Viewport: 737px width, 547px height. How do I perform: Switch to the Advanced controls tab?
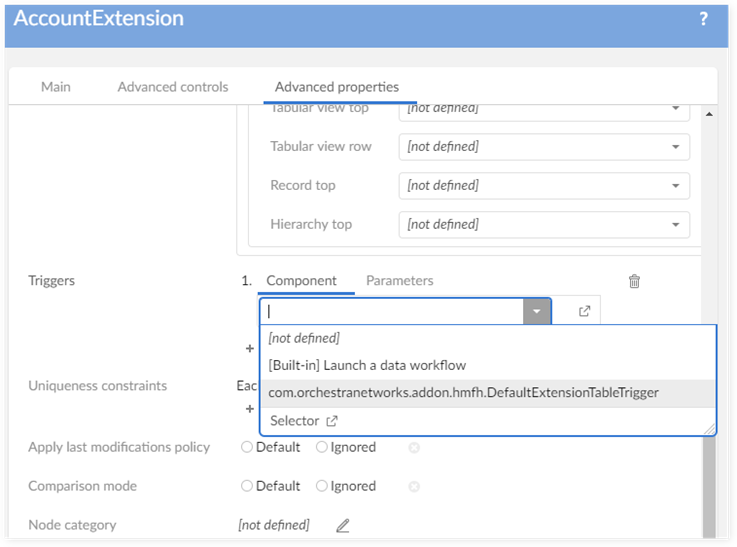point(173,87)
